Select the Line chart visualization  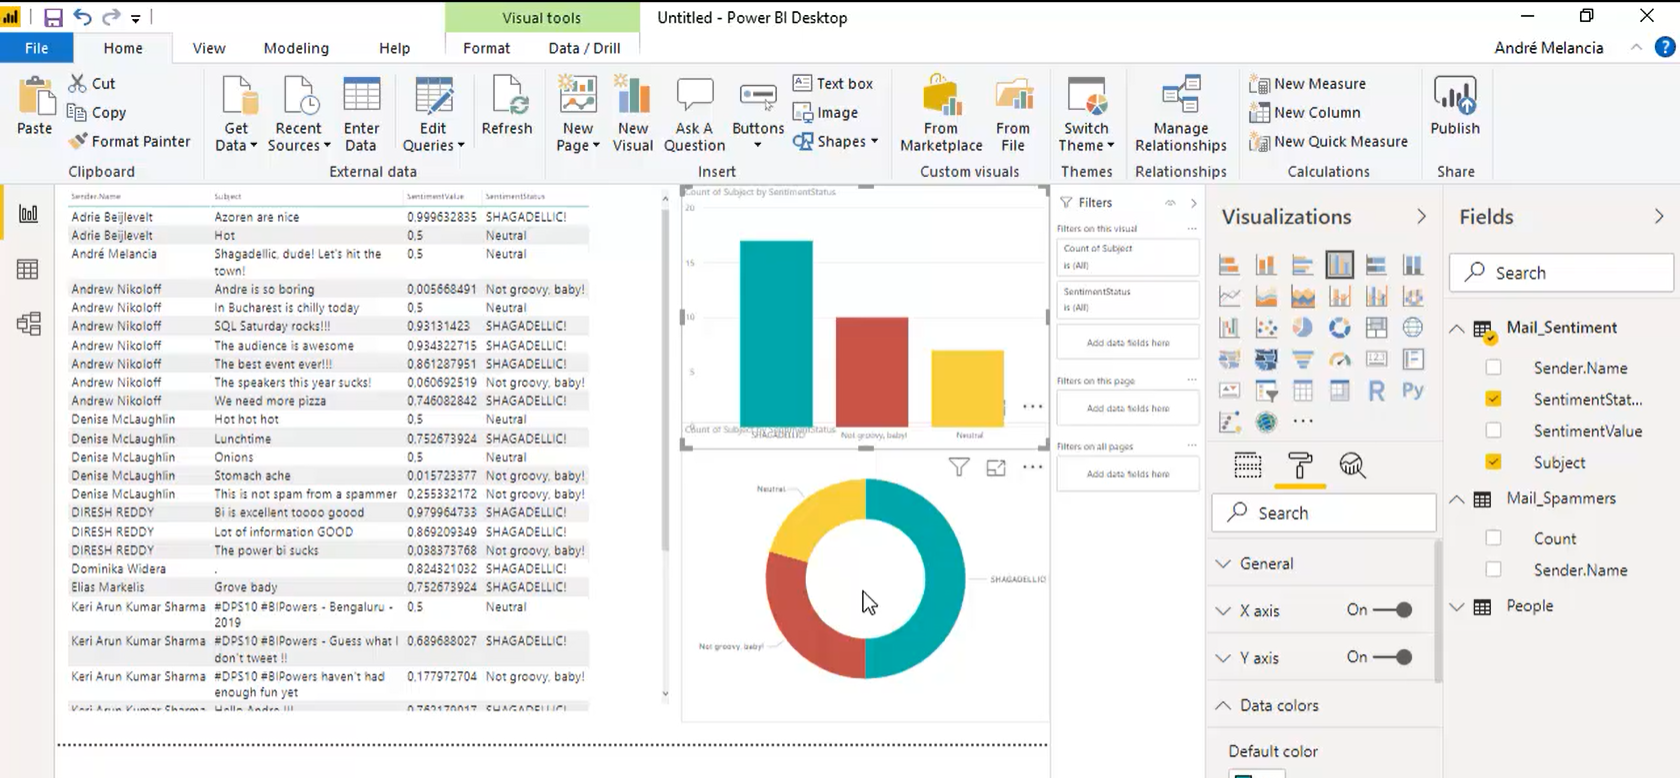(1229, 296)
